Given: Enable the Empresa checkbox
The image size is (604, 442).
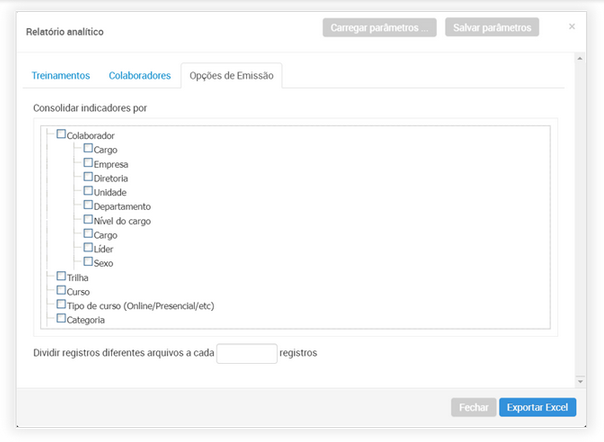Looking at the screenshot, I should [x=88, y=162].
